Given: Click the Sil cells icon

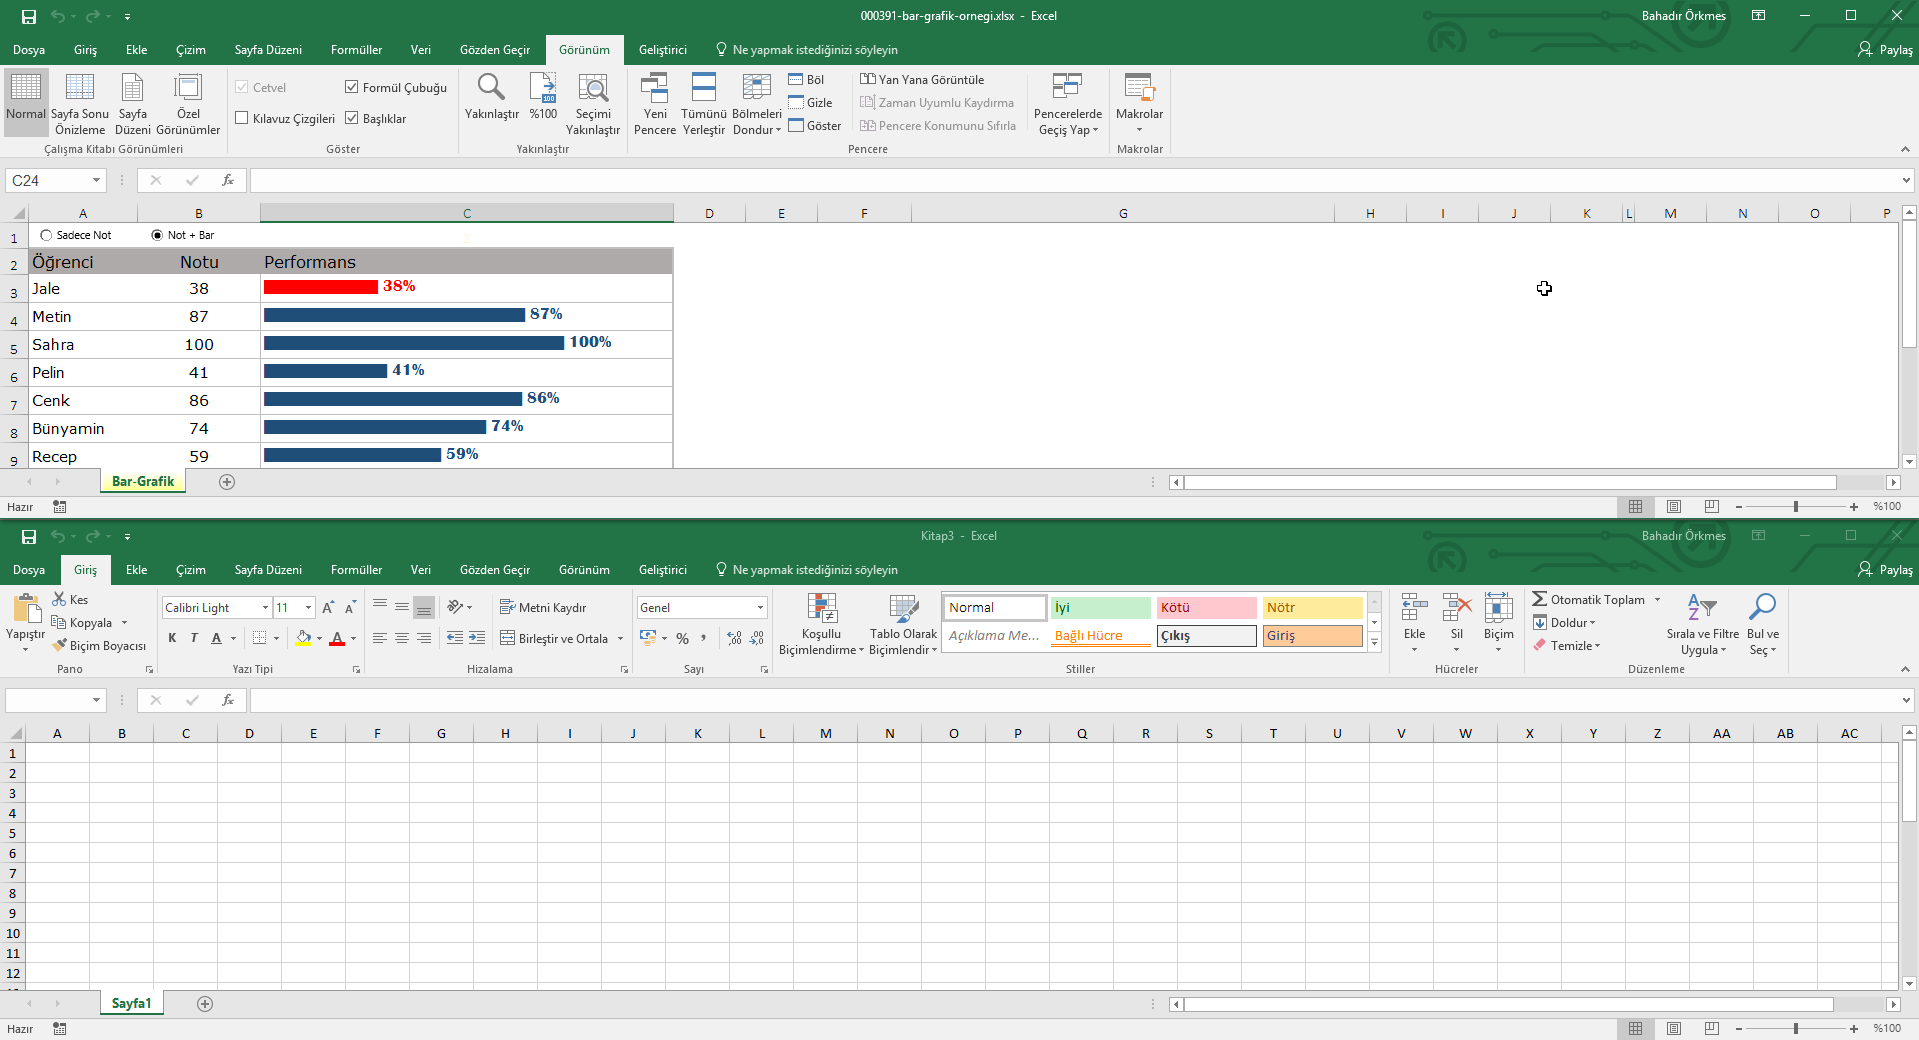Looking at the screenshot, I should 1456,607.
